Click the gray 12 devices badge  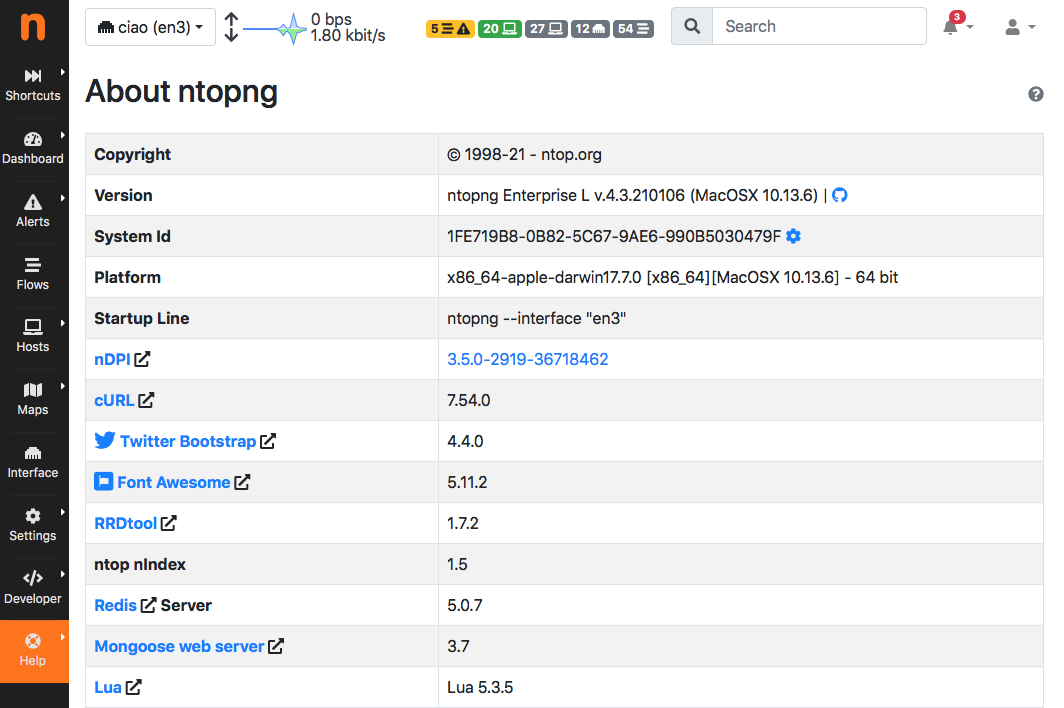click(590, 29)
